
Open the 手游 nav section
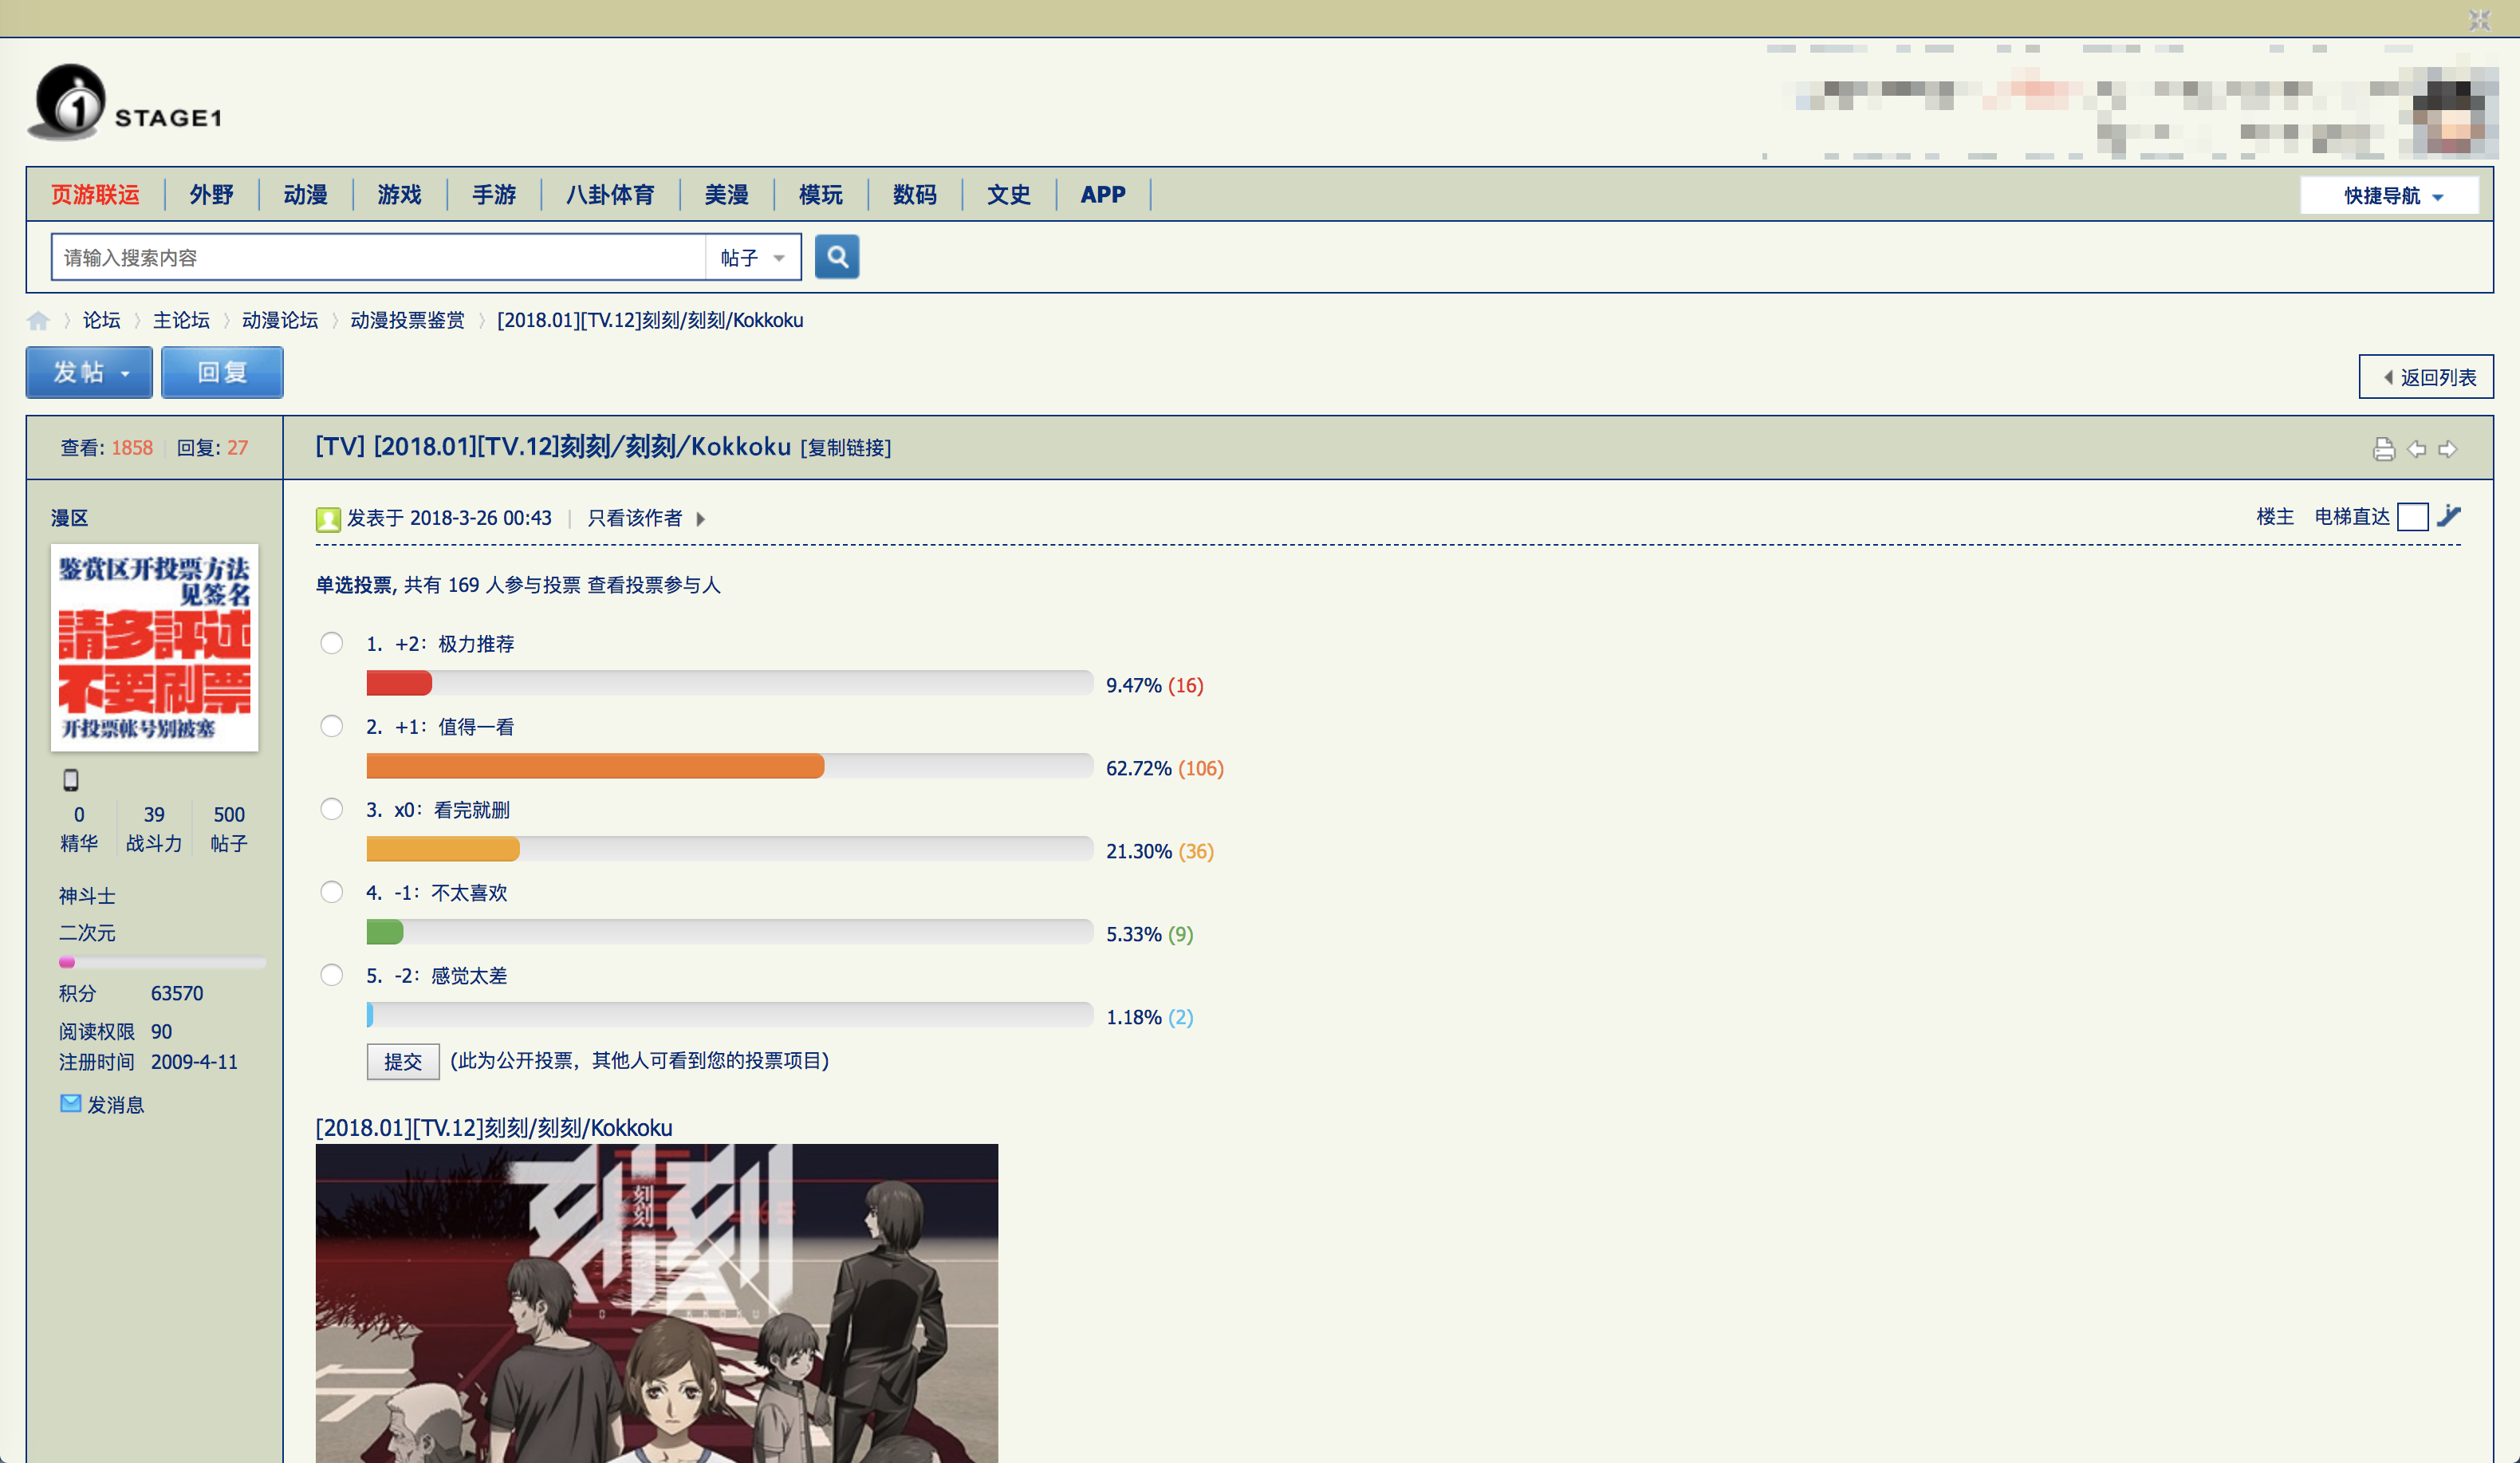(494, 194)
